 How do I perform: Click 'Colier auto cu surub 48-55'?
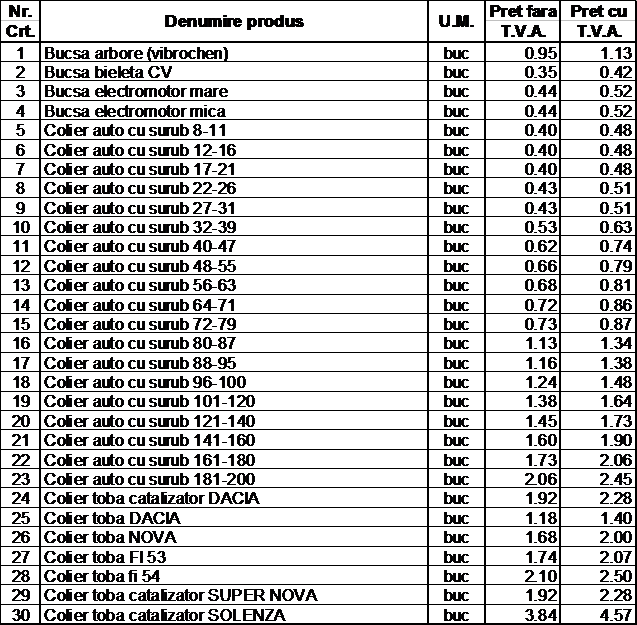(x=140, y=266)
